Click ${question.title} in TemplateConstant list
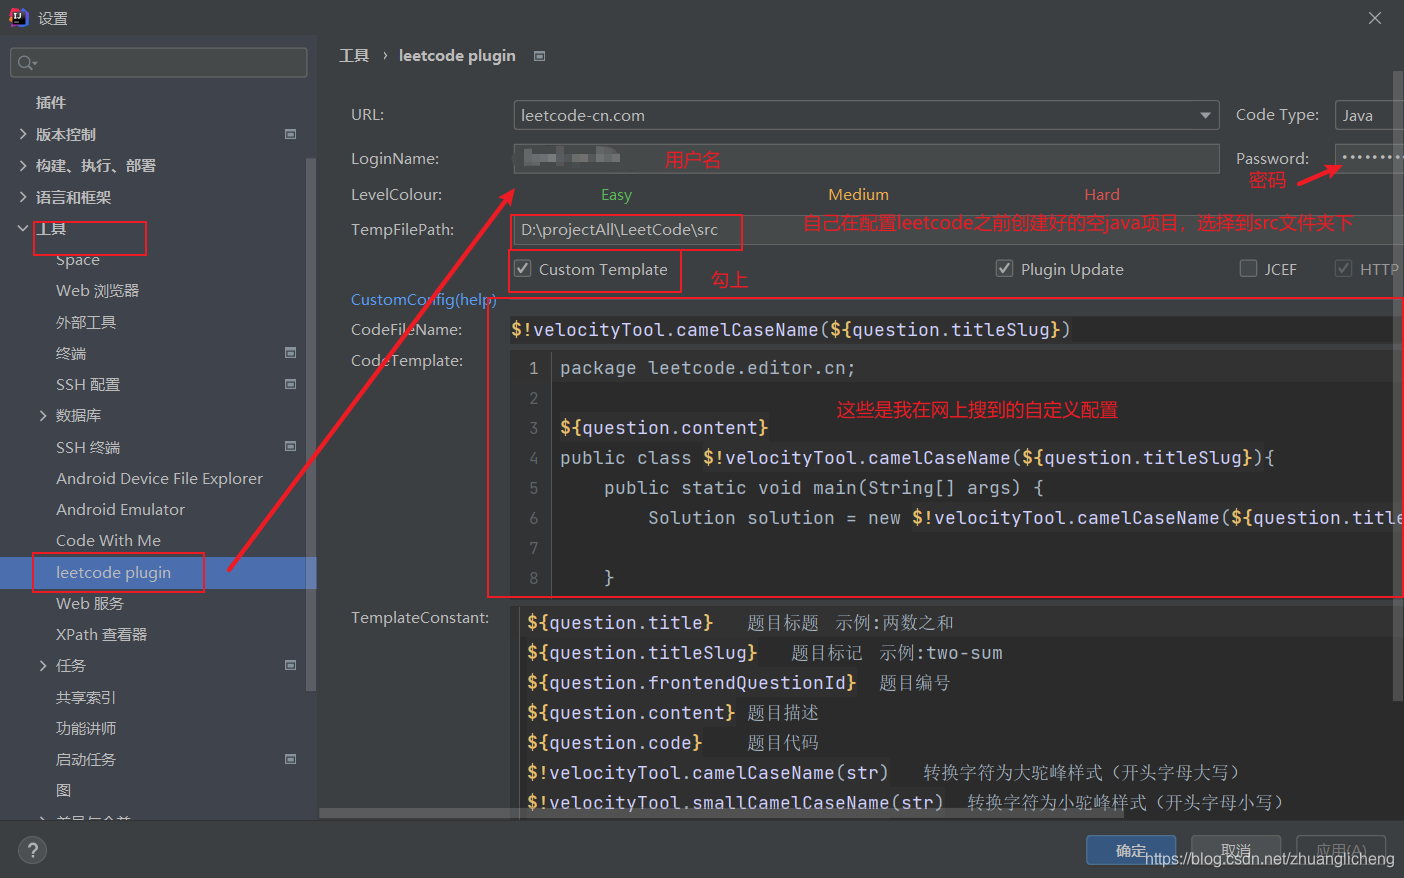The height and width of the screenshot is (878, 1404). pos(620,623)
